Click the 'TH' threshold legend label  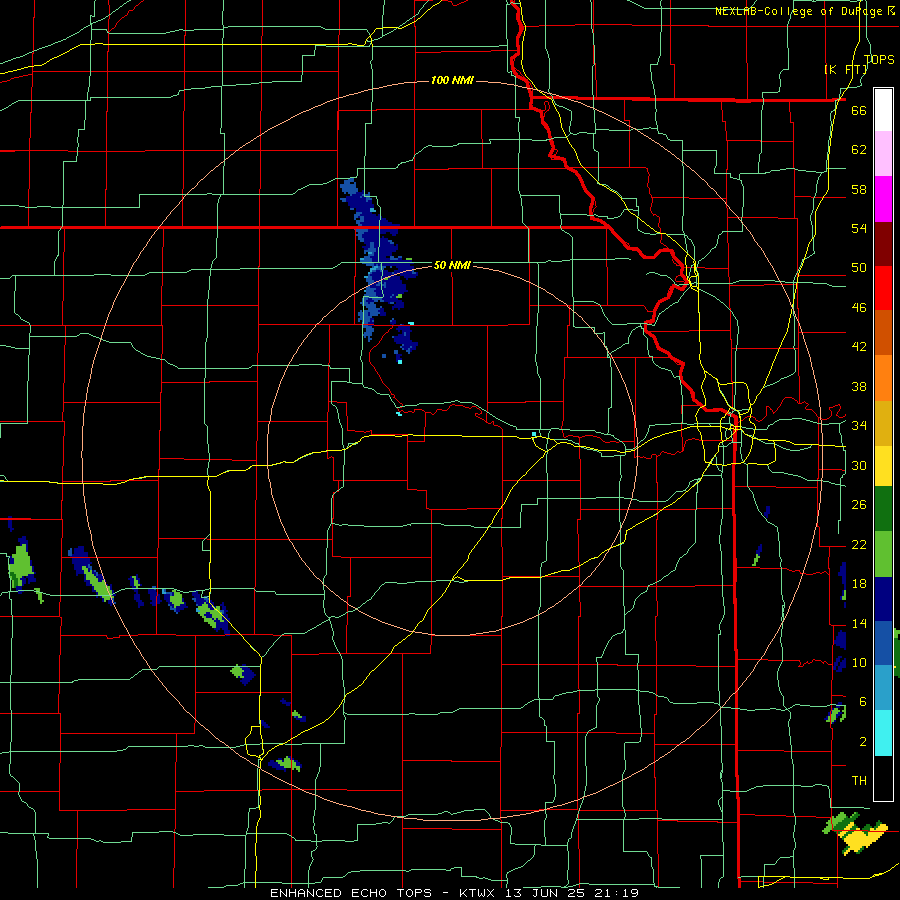[859, 781]
